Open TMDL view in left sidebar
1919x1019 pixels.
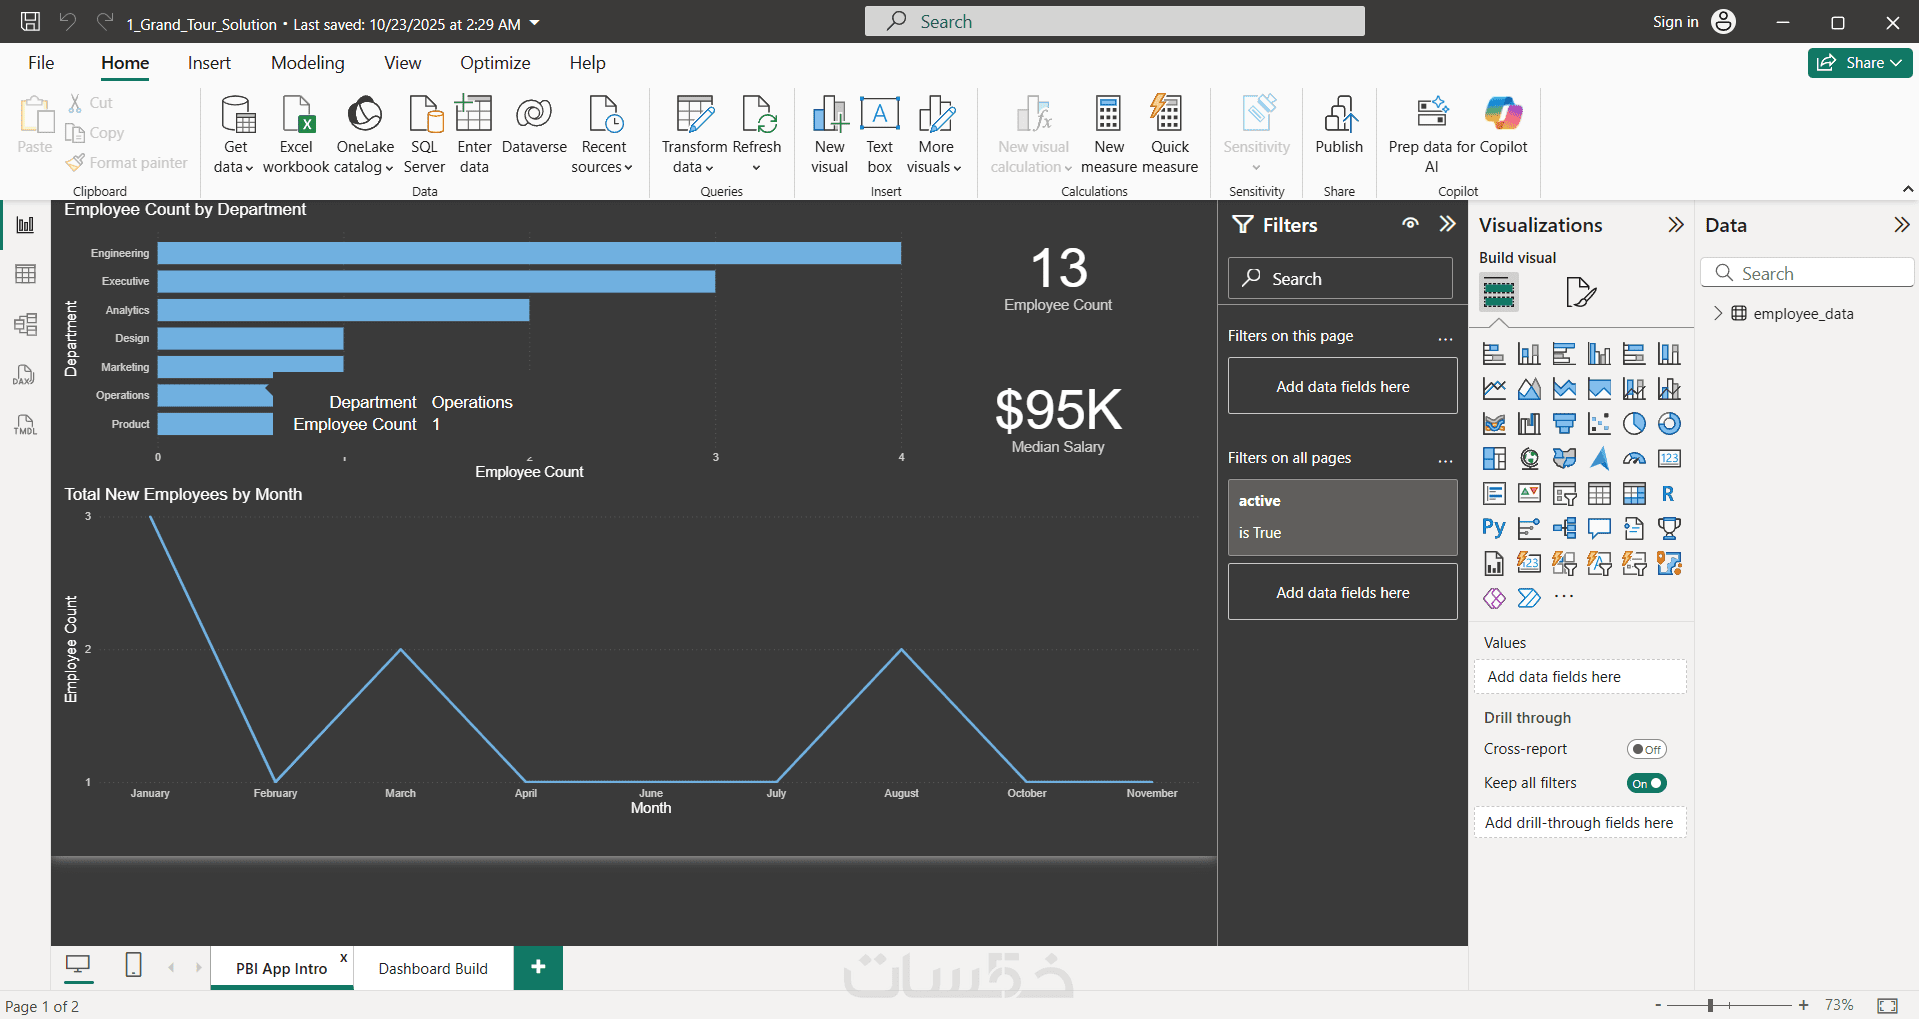(26, 425)
